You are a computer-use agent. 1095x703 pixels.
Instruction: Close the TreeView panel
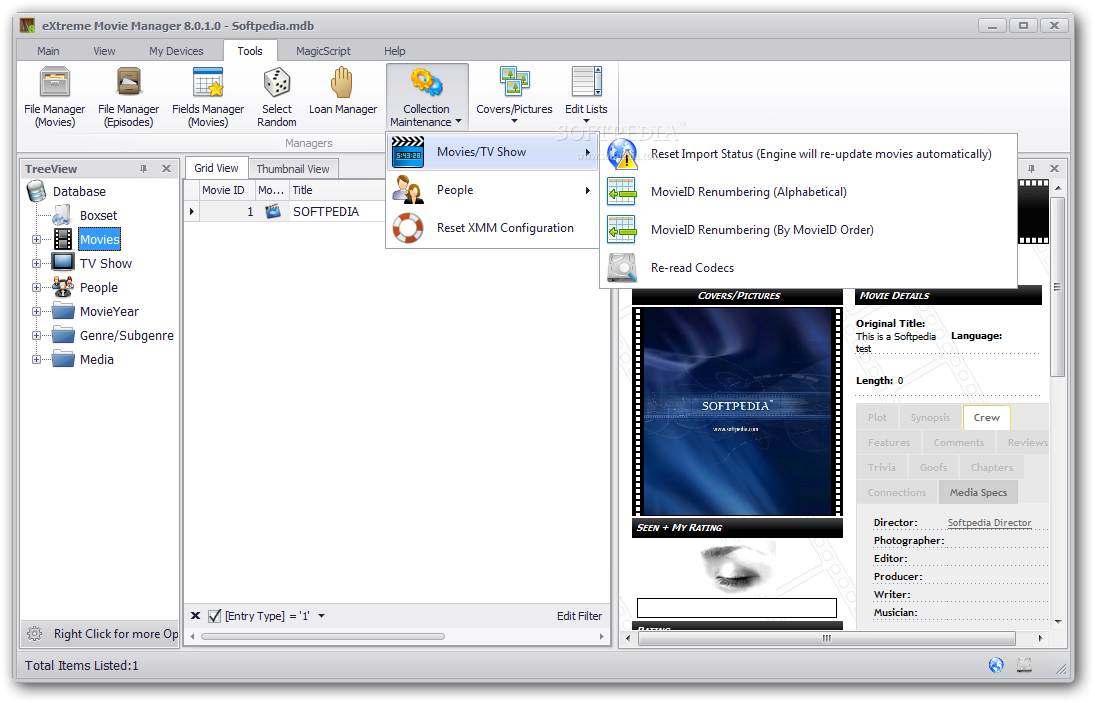click(x=166, y=169)
